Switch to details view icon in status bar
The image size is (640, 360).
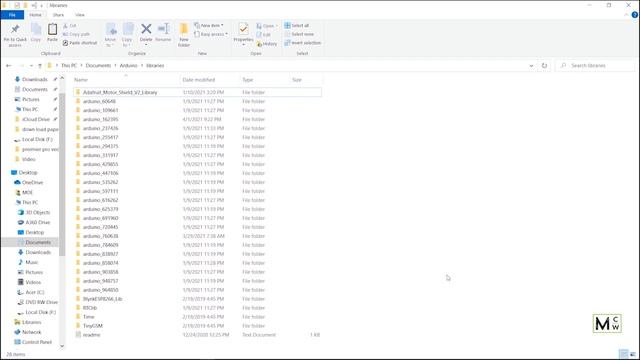623,354
